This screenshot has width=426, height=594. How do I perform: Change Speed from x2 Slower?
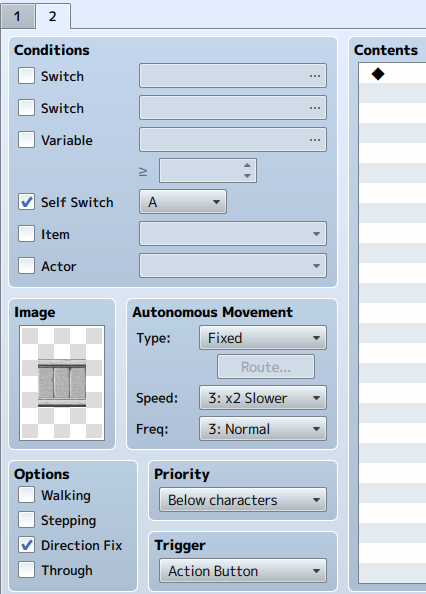pyautogui.click(x=263, y=398)
